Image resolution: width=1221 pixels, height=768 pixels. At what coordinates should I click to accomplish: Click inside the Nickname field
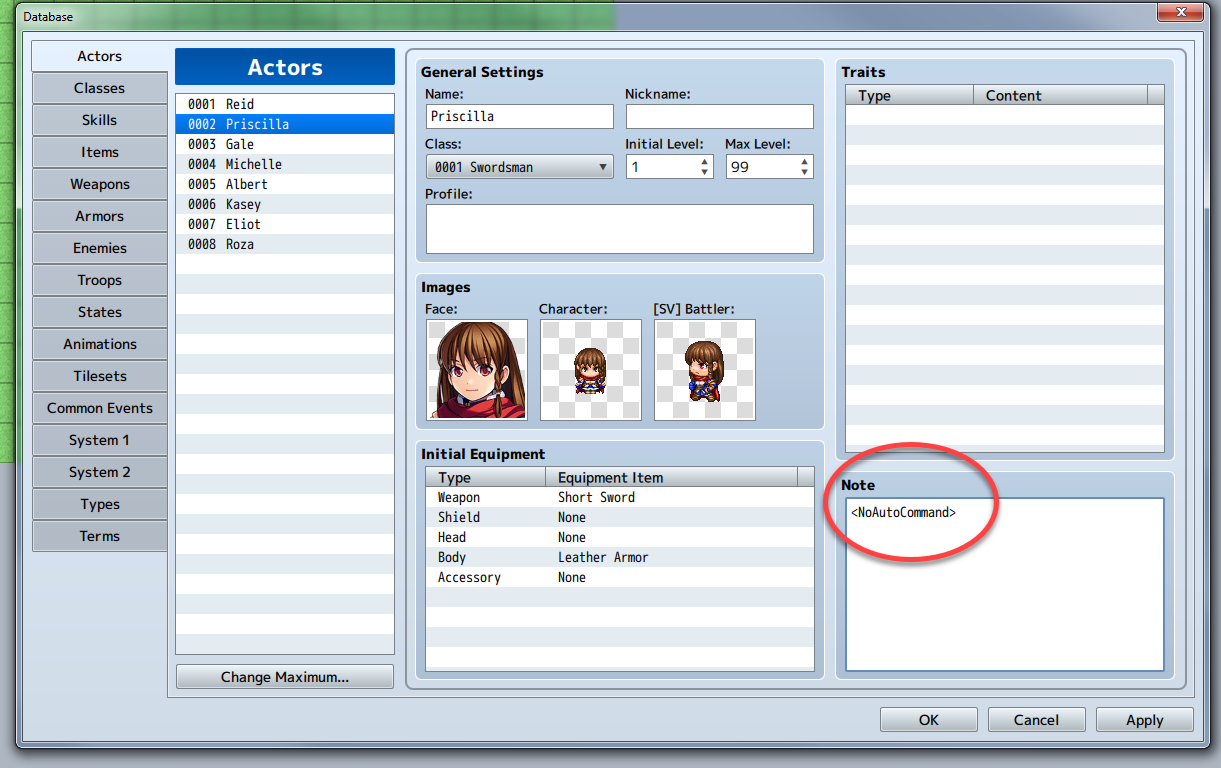click(x=719, y=116)
